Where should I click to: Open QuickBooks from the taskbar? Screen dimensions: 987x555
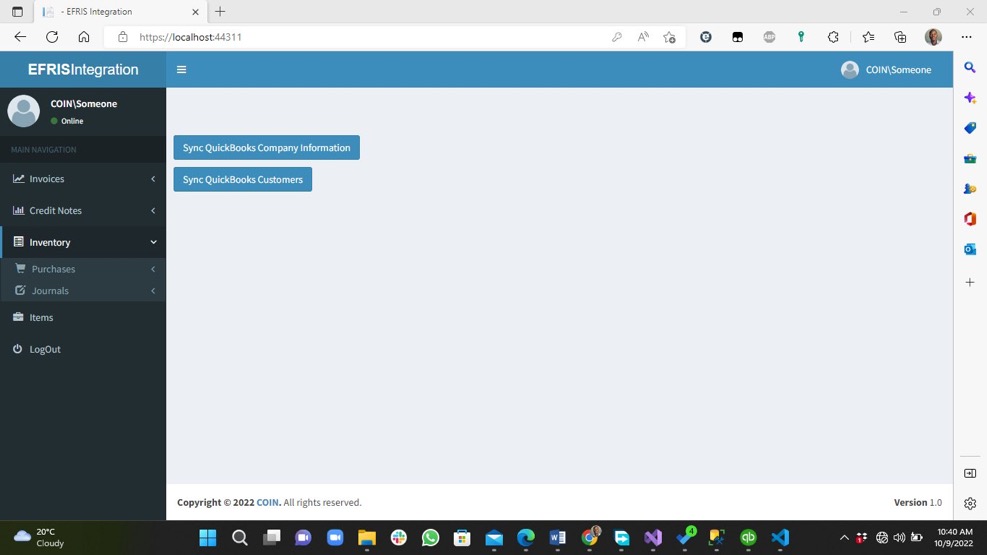coord(748,537)
